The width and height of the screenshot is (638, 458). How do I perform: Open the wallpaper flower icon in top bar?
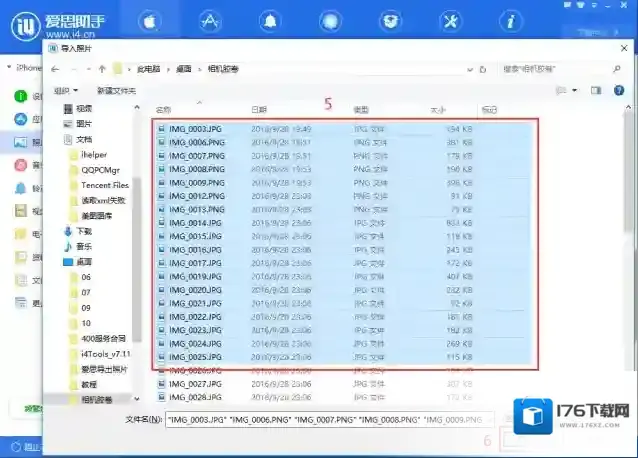tap(330, 21)
